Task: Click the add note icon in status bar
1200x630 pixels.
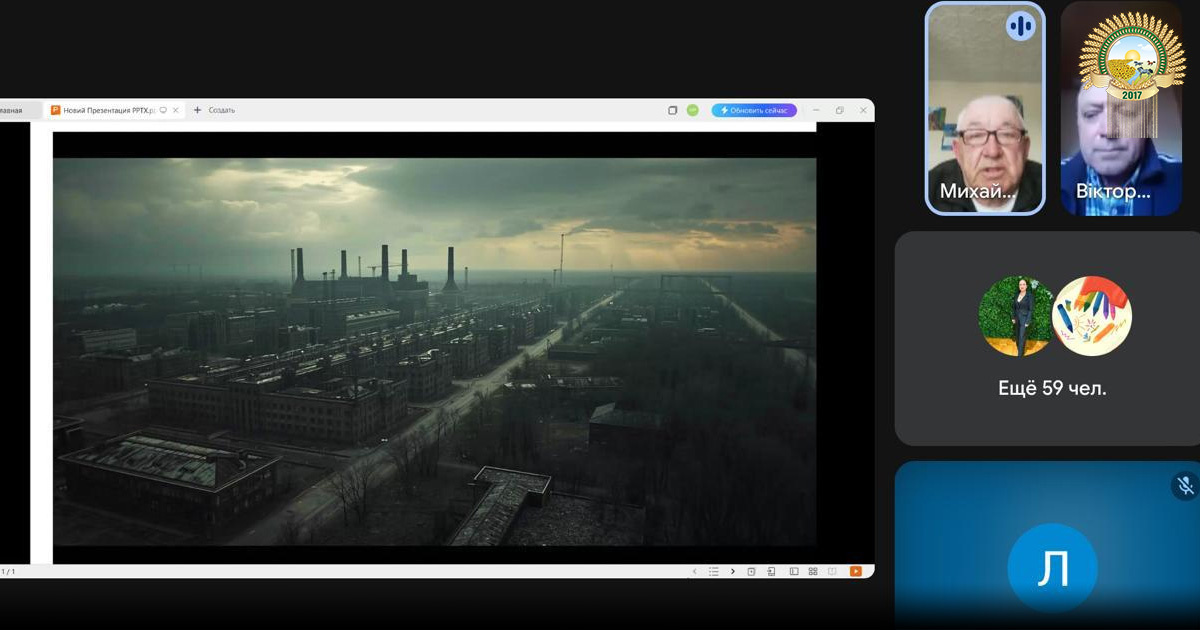Action: point(752,571)
